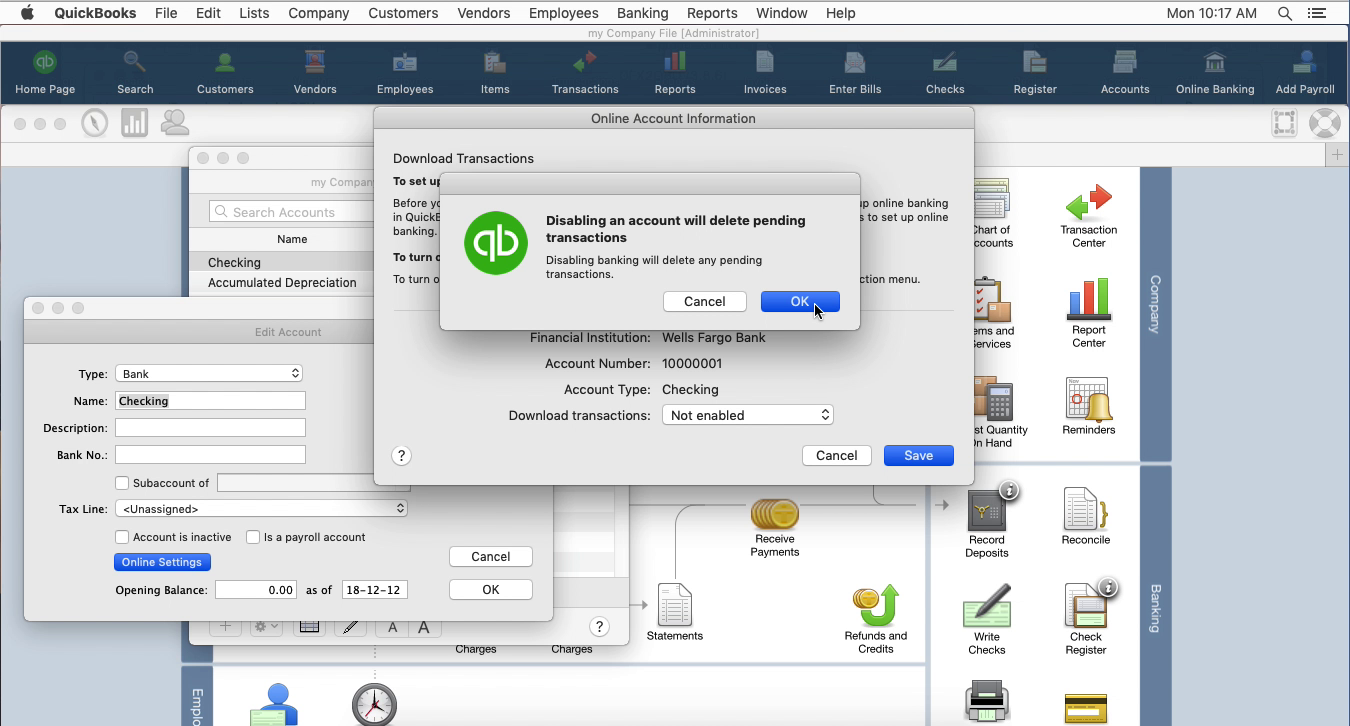Image resolution: width=1350 pixels, height=726 pixels.
Task: Open the Invoices toolbar icon
Action: click(765, 72)
